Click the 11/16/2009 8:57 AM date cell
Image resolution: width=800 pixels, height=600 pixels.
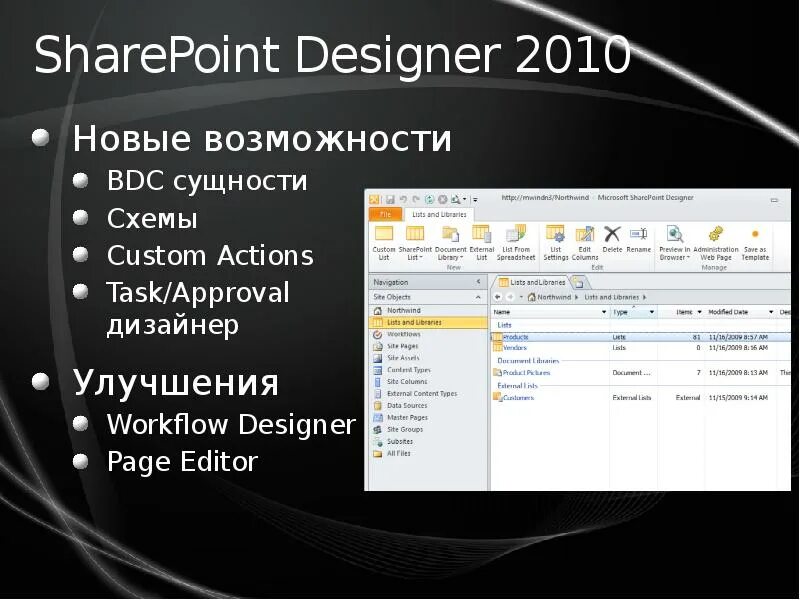[738, 337]
